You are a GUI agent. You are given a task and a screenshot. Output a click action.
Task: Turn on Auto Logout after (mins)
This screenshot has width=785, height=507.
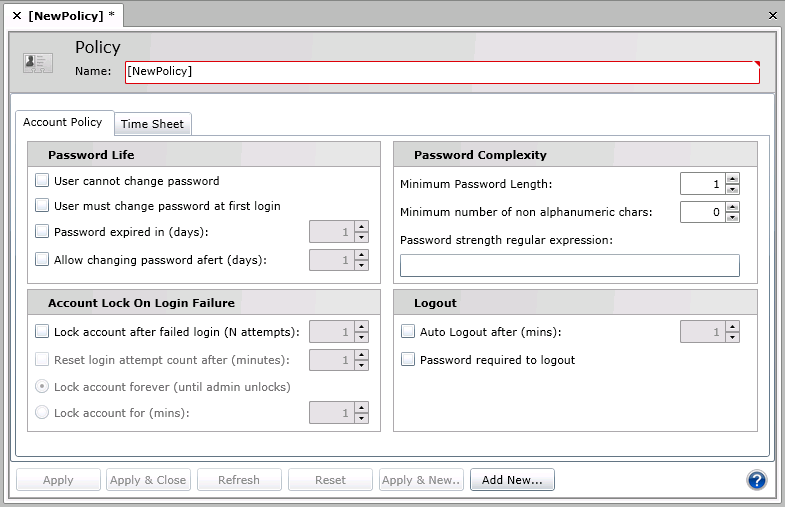click(x=408, y=332)
